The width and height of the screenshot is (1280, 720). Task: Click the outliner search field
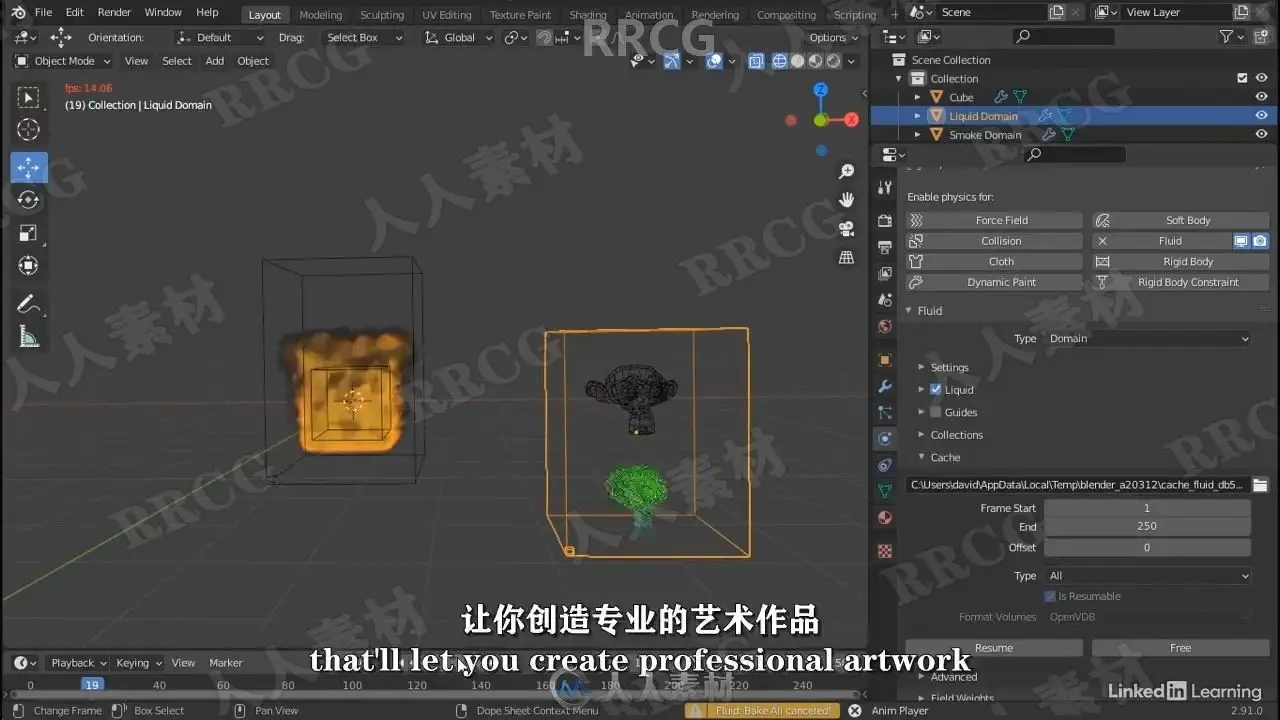(x=1062, y=36)
